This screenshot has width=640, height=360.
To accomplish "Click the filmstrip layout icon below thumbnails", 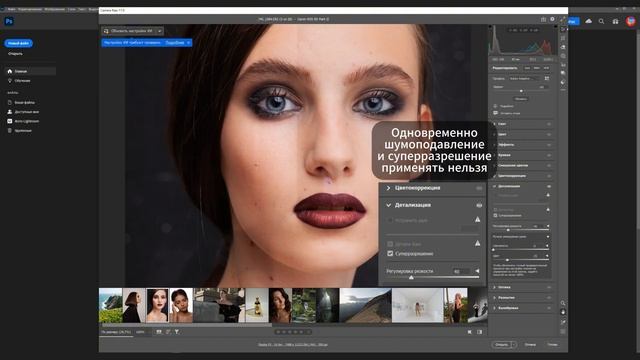I will [x=159, y=332].
